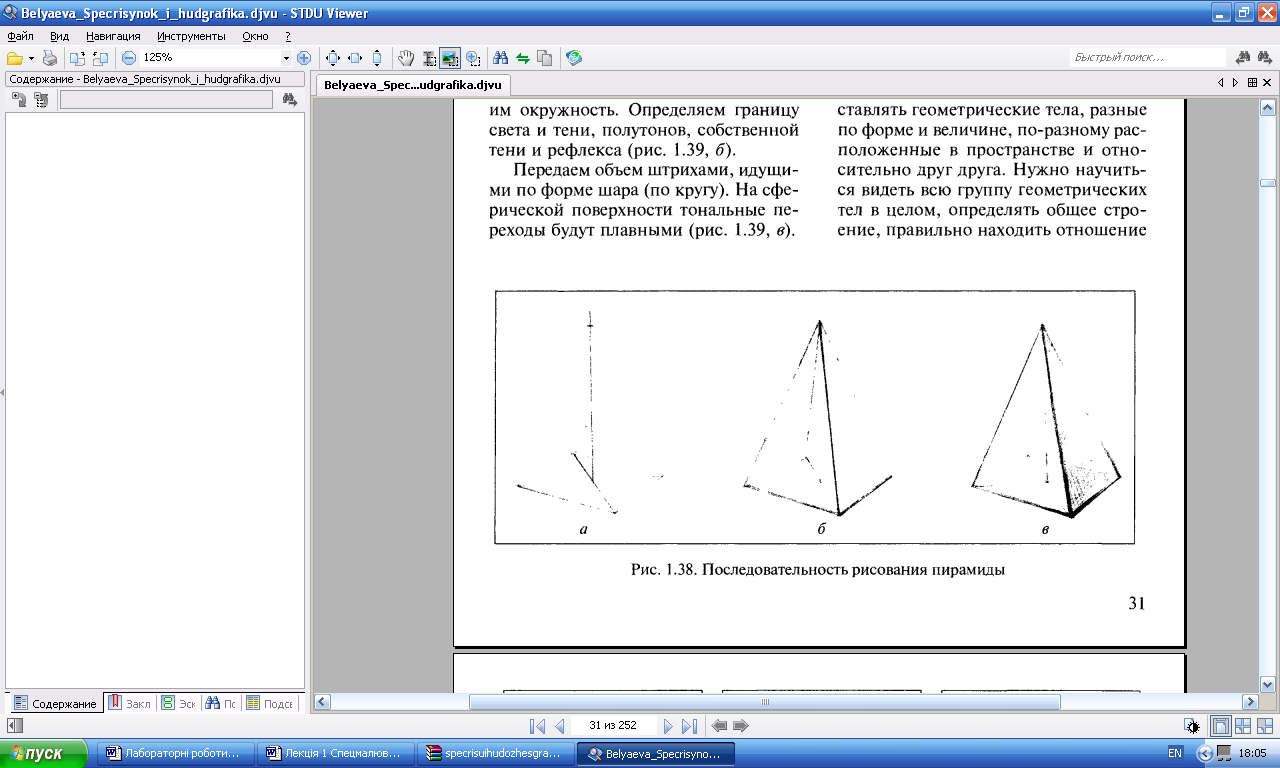Go to the next page
The image size is (1280, 768).
[x=668, y=726]
